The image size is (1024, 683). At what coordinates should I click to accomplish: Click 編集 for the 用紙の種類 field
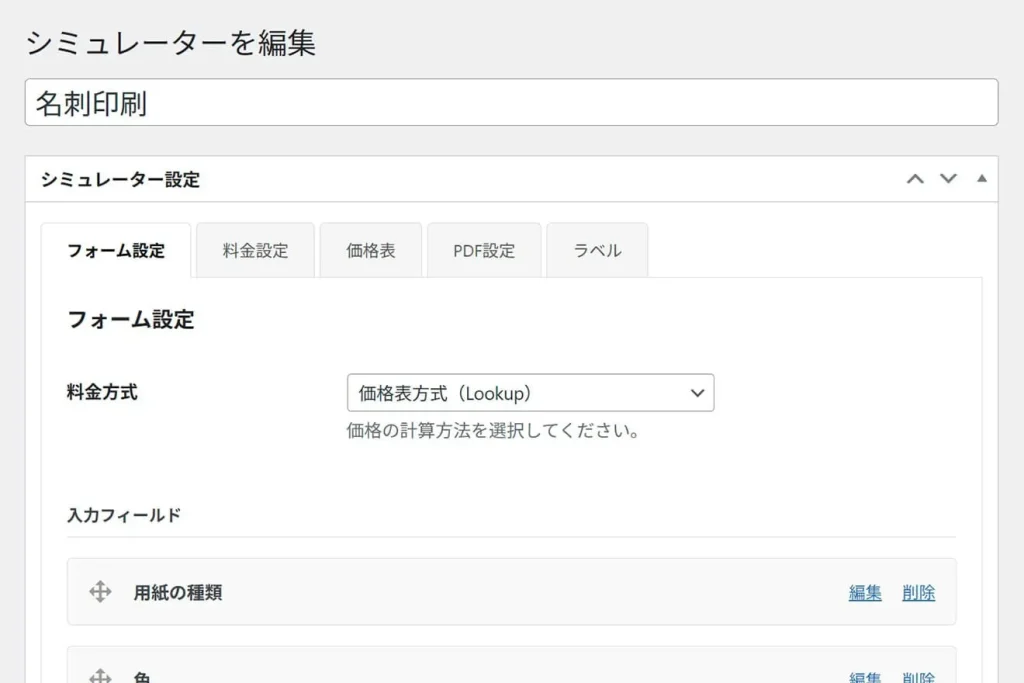click(864, 592)
